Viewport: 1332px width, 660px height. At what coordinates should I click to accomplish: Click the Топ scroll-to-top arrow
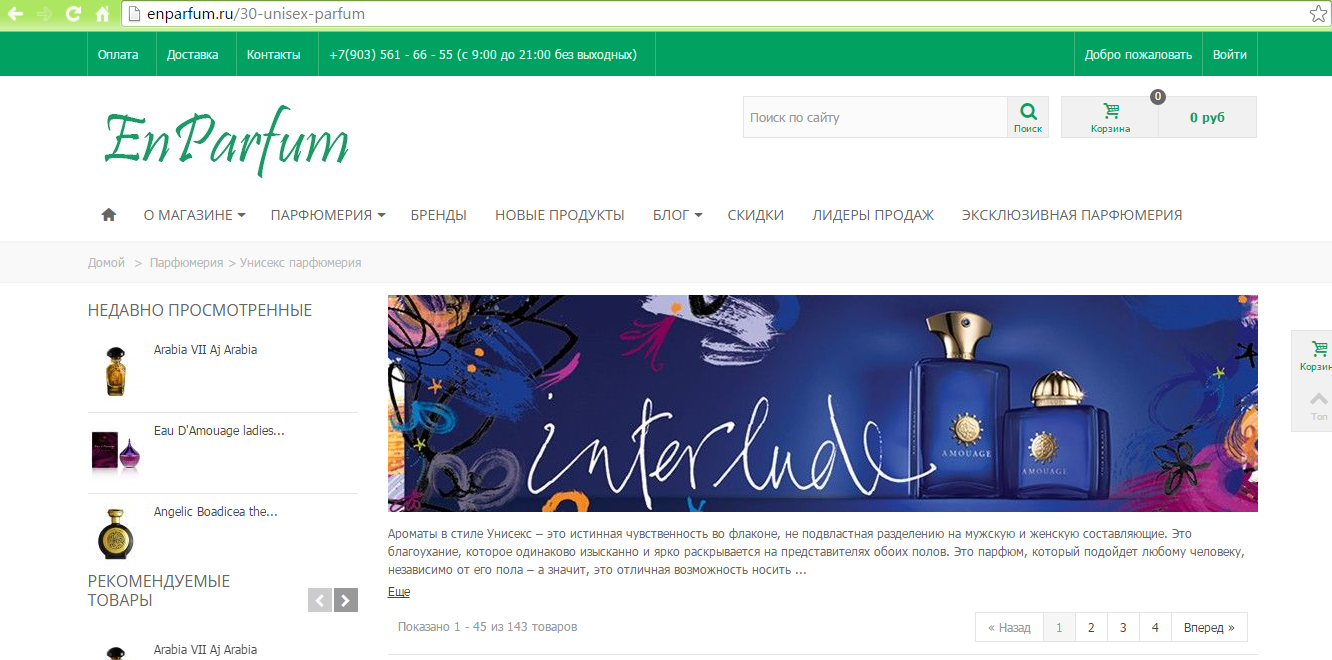(x=1318, y=407)
